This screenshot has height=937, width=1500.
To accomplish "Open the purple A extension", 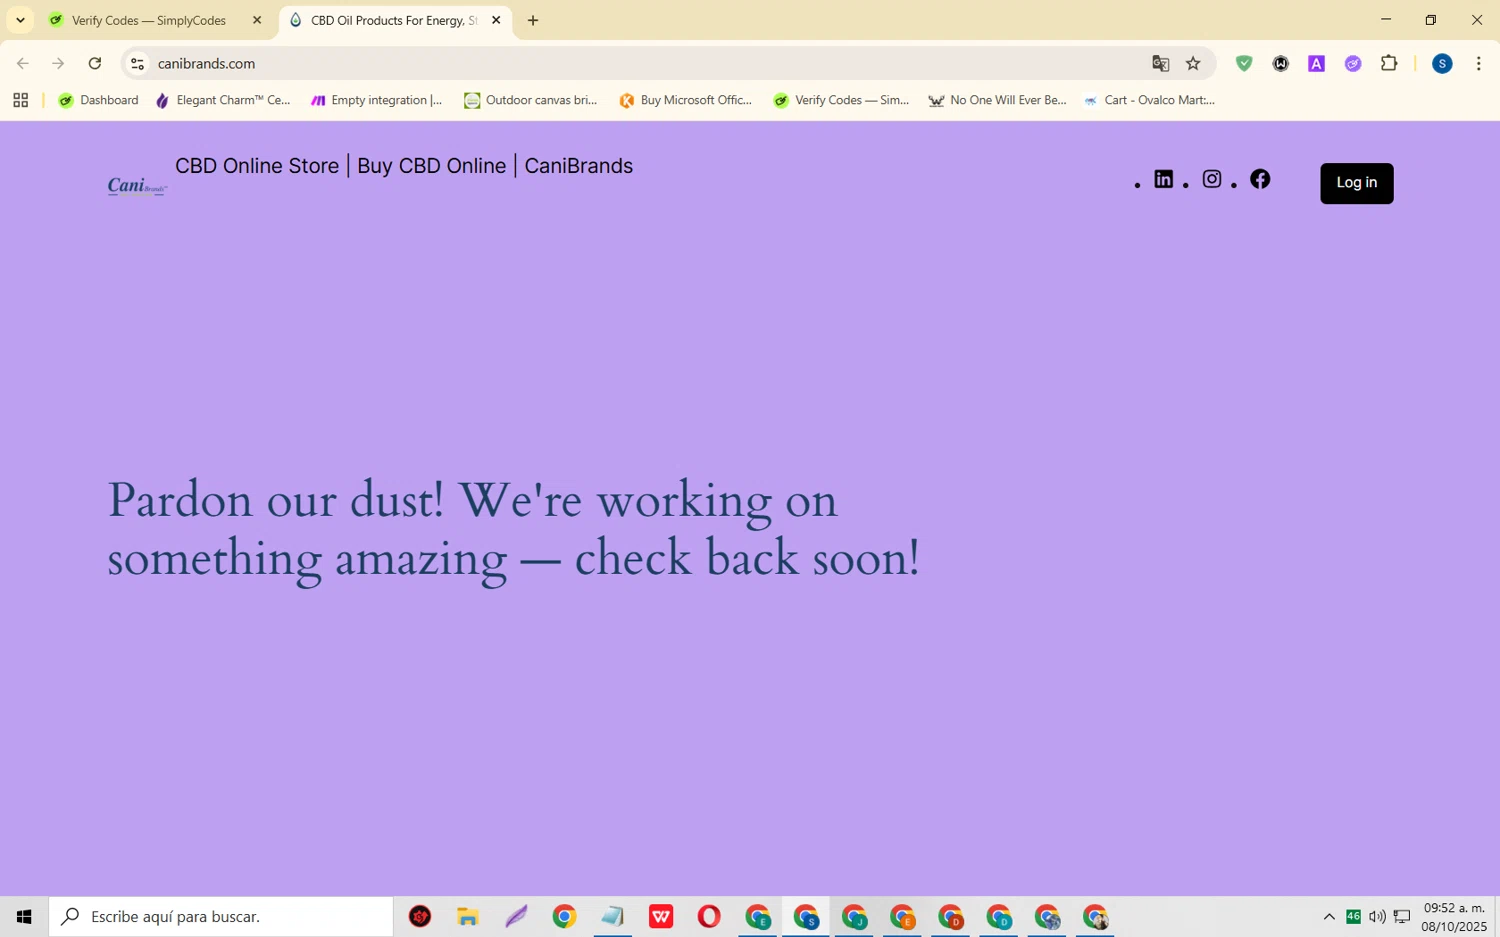I will point(1316,63).
